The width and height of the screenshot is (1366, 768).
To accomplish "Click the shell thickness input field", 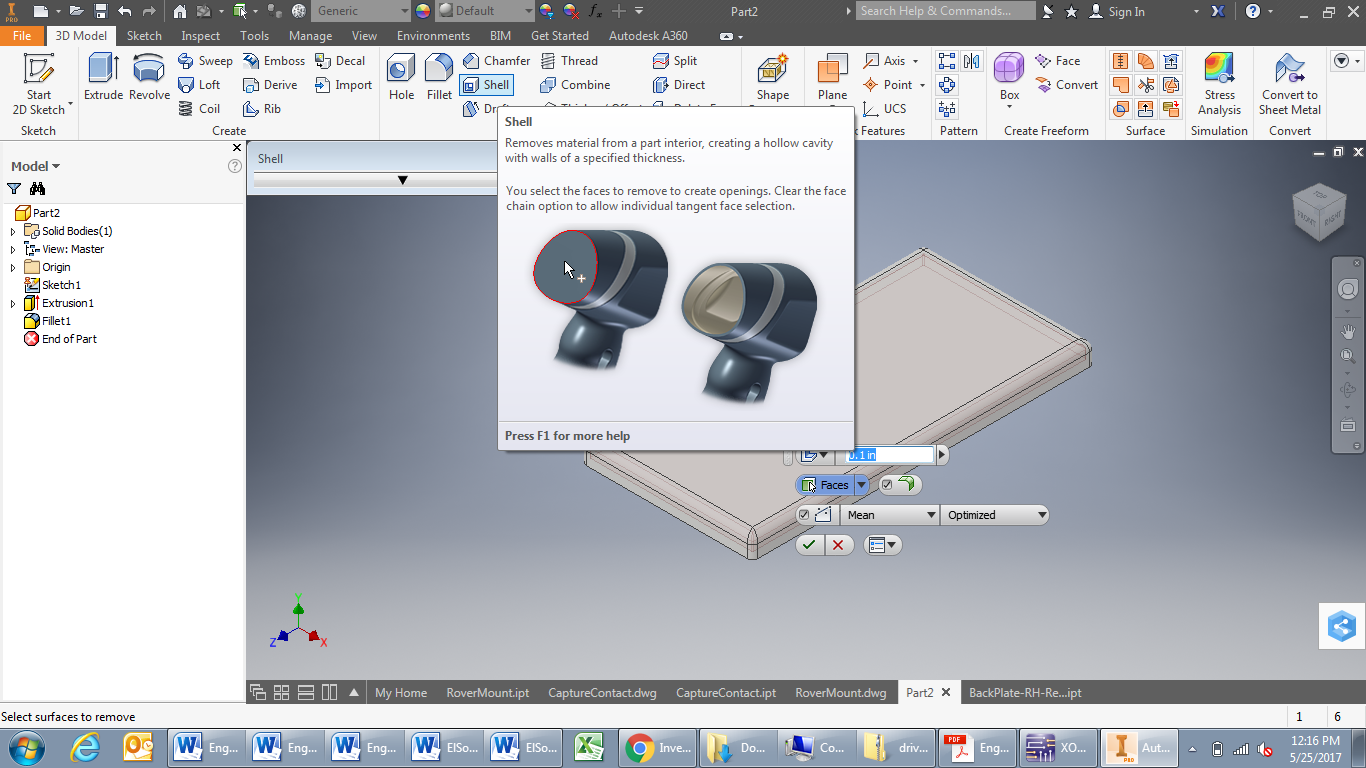I will pos(890,455).
